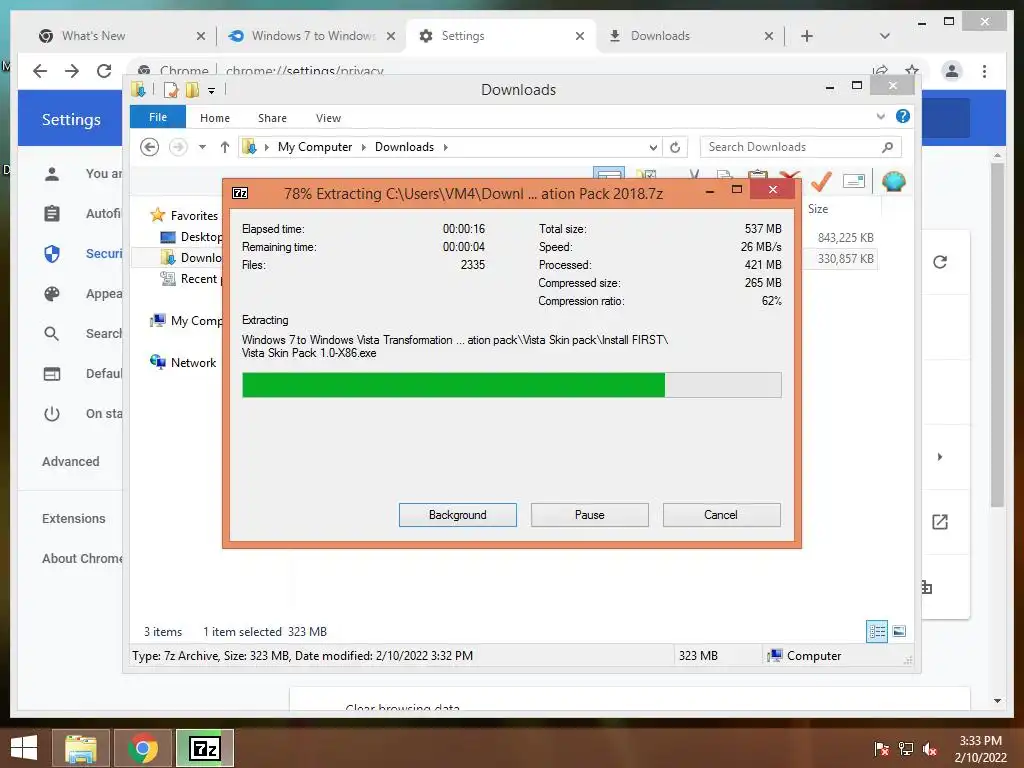The image size is (1024, 768).
Task: Open the File tab in Downloads explorer
Action: coord(158,117)
